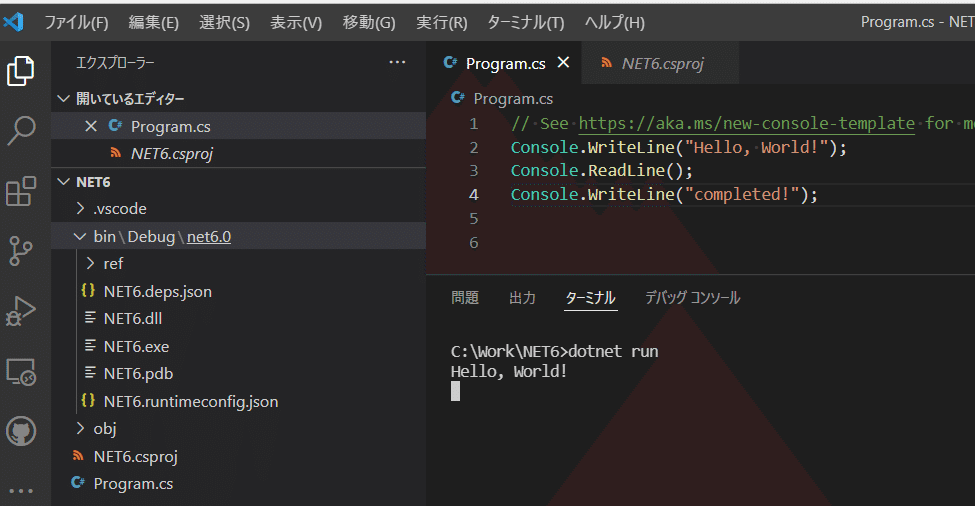Screen dimensions: 975x506
Task: Switch to the 問題 panel tab
Action: pos(465,298)
